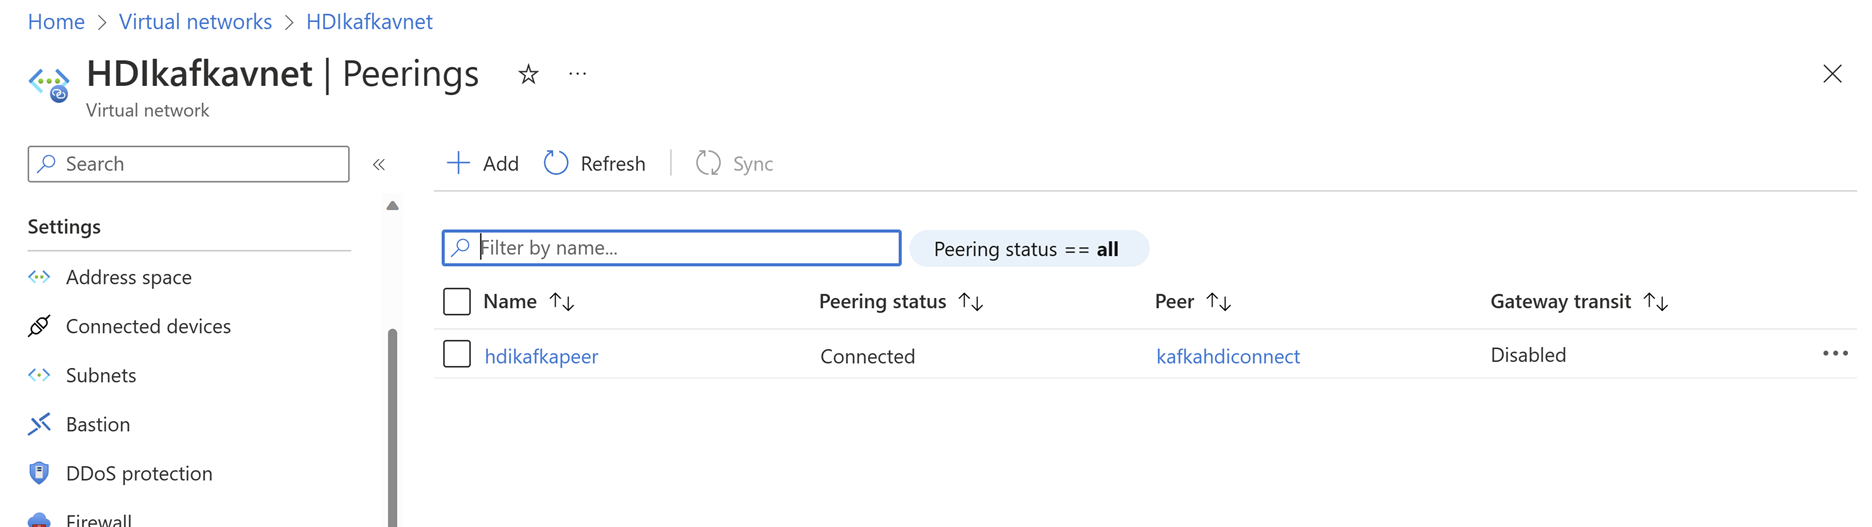
Task: Collapse the left sidebar with double chevron
Action: [379, 164]
